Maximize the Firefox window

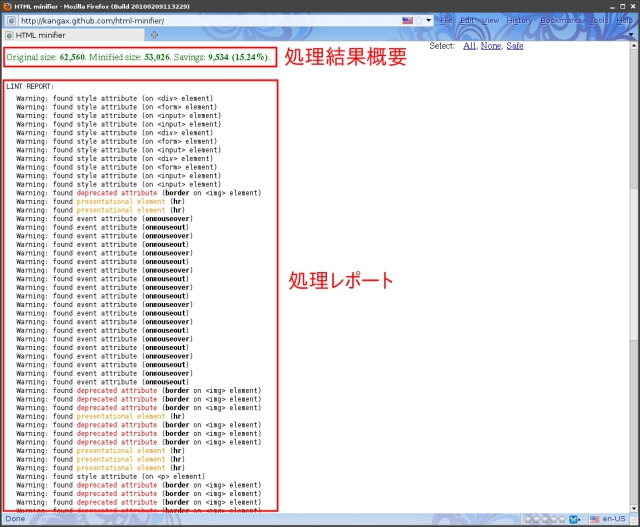coord(622,7)
